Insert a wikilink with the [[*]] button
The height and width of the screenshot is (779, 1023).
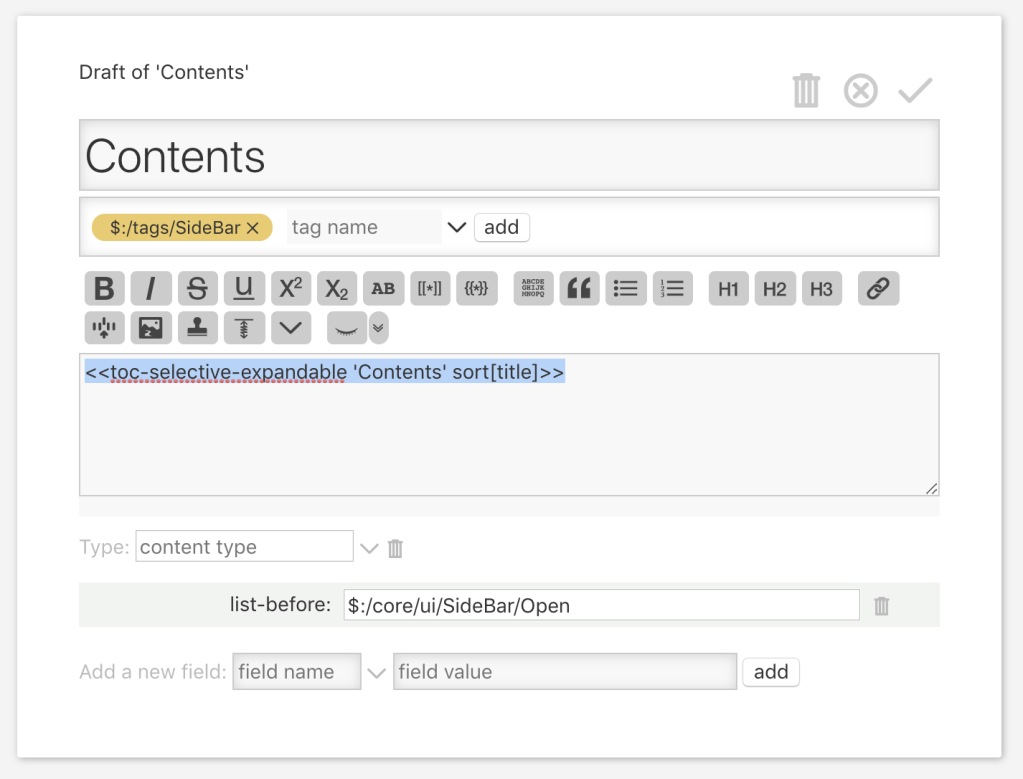430,289
